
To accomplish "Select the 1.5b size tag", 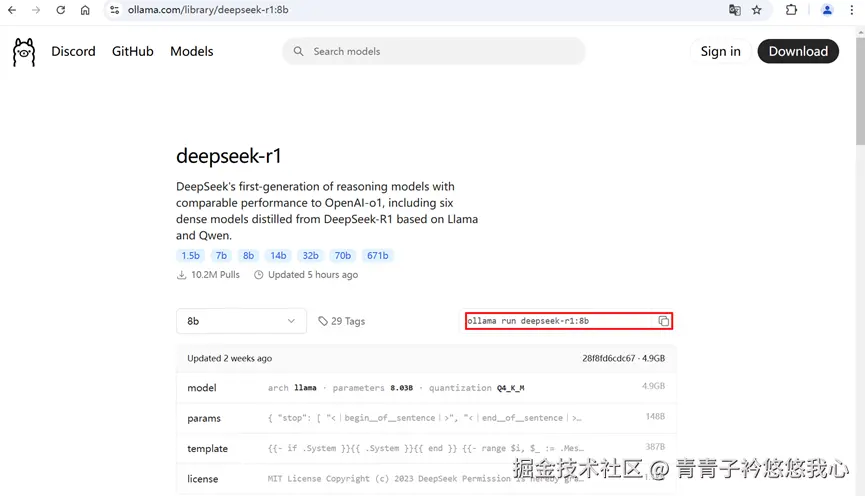I will click(x=190, y=255).
